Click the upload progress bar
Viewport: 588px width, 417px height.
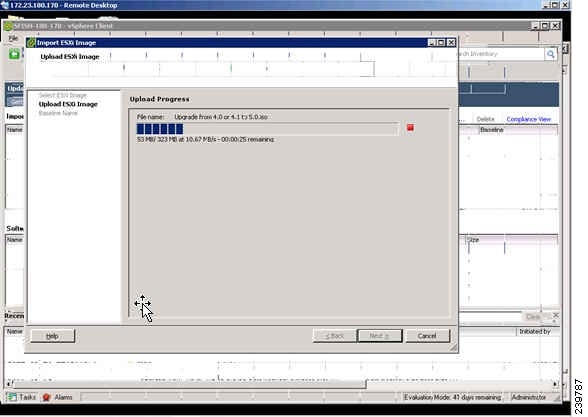pos(268,129)
